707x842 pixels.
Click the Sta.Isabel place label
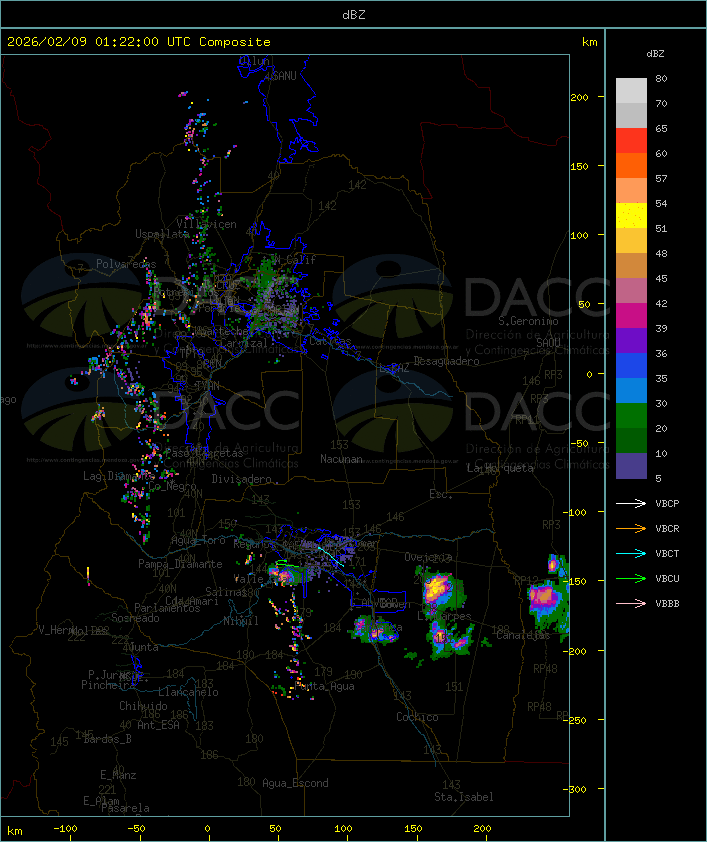(x=464, y=797)
